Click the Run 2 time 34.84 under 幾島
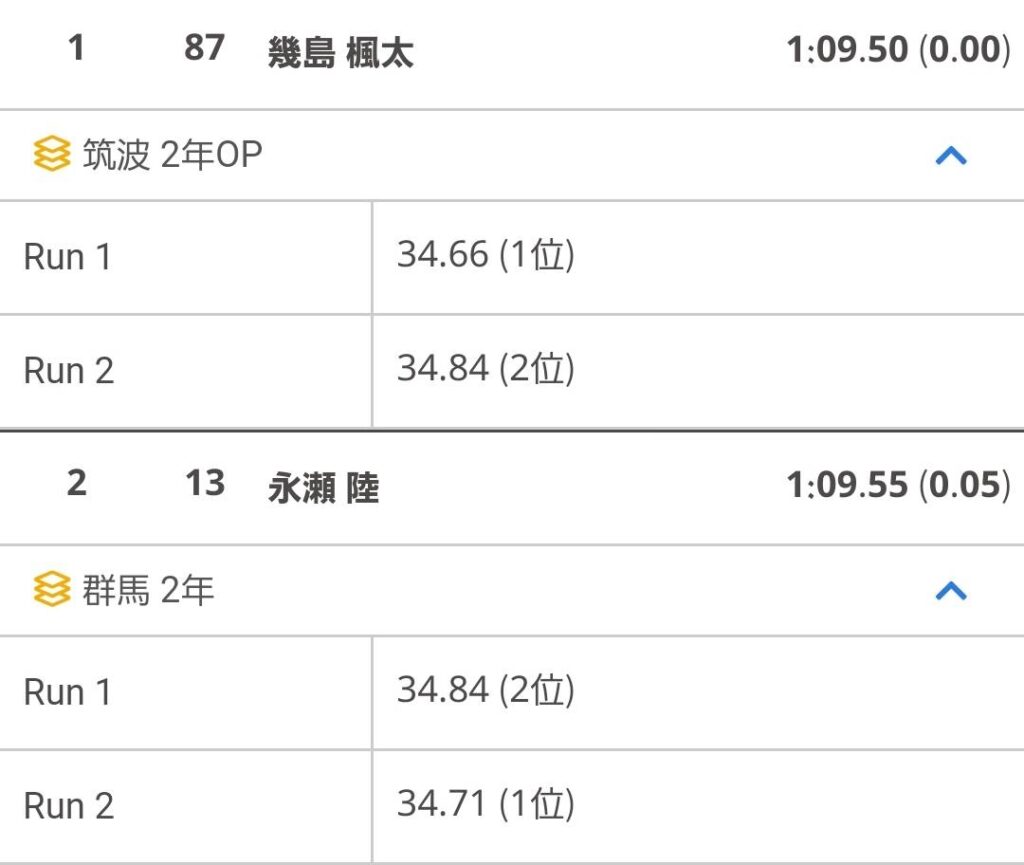The image size is (1024, 865). (x=486, y=368)
